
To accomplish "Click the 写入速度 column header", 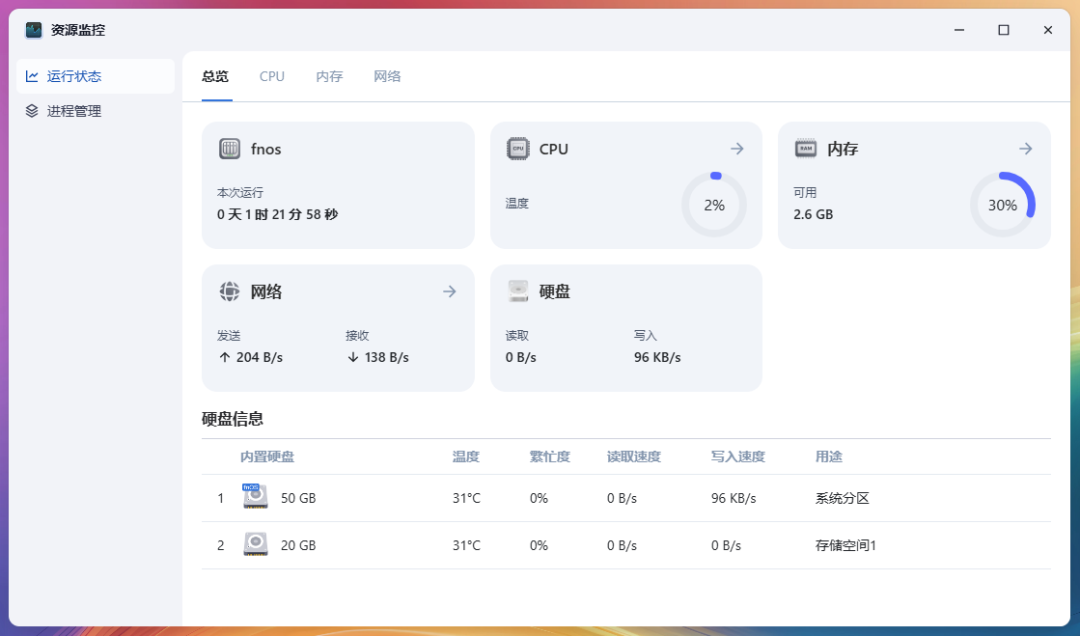I will [738, 457].
